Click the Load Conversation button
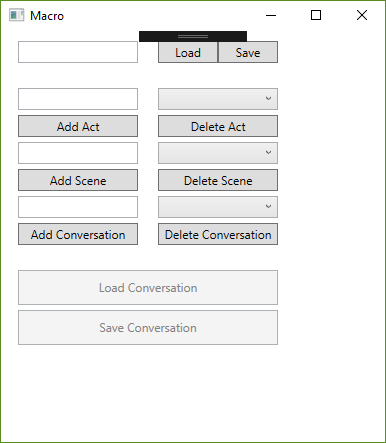The width and height of the screenshot is (386, 443). pos(148,287)
